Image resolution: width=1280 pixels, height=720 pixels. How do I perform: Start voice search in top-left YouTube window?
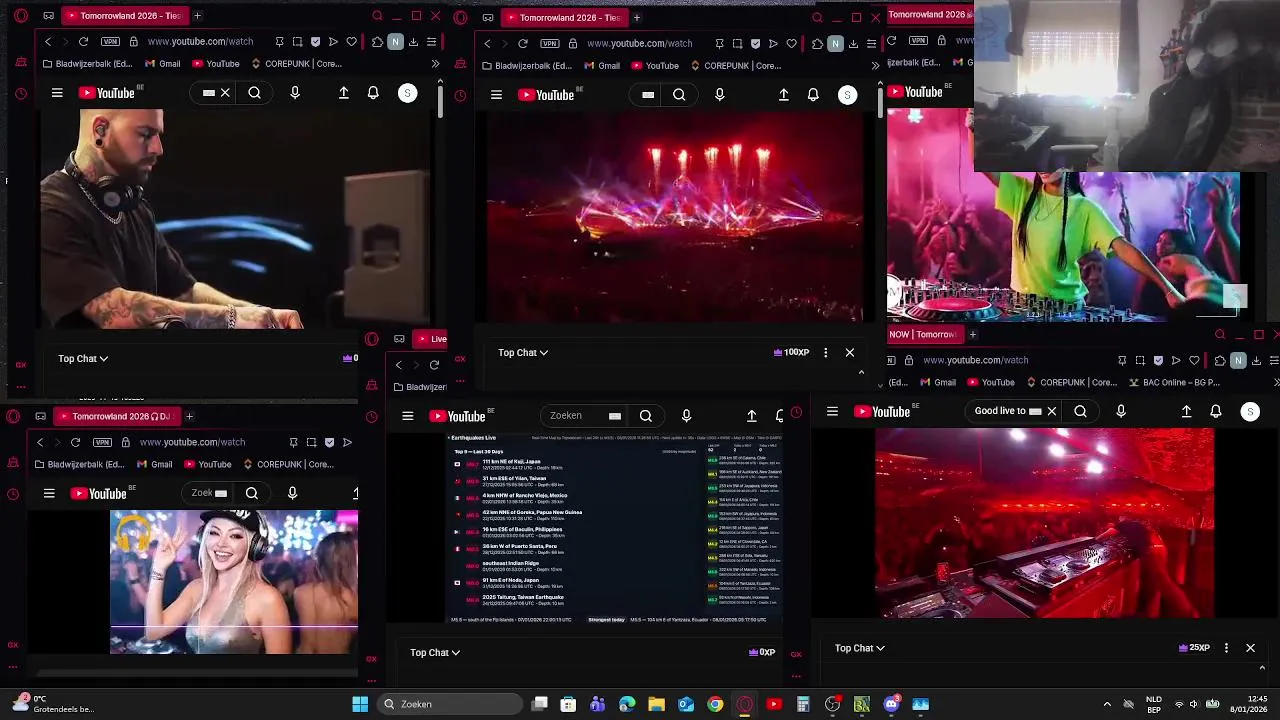click(x=295, y=93)
